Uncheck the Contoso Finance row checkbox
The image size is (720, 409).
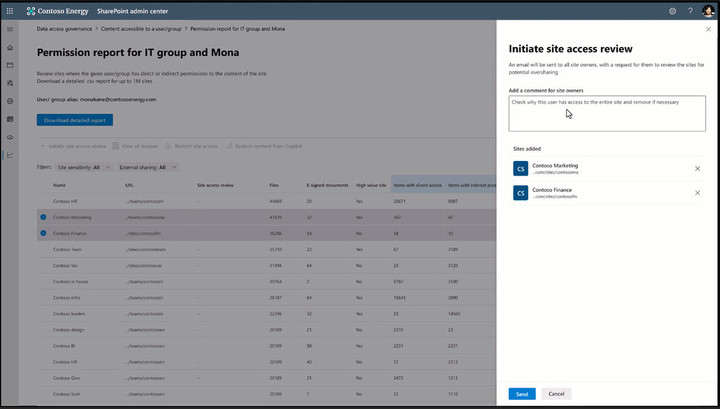pyautogui.click(x=43, y=233)
